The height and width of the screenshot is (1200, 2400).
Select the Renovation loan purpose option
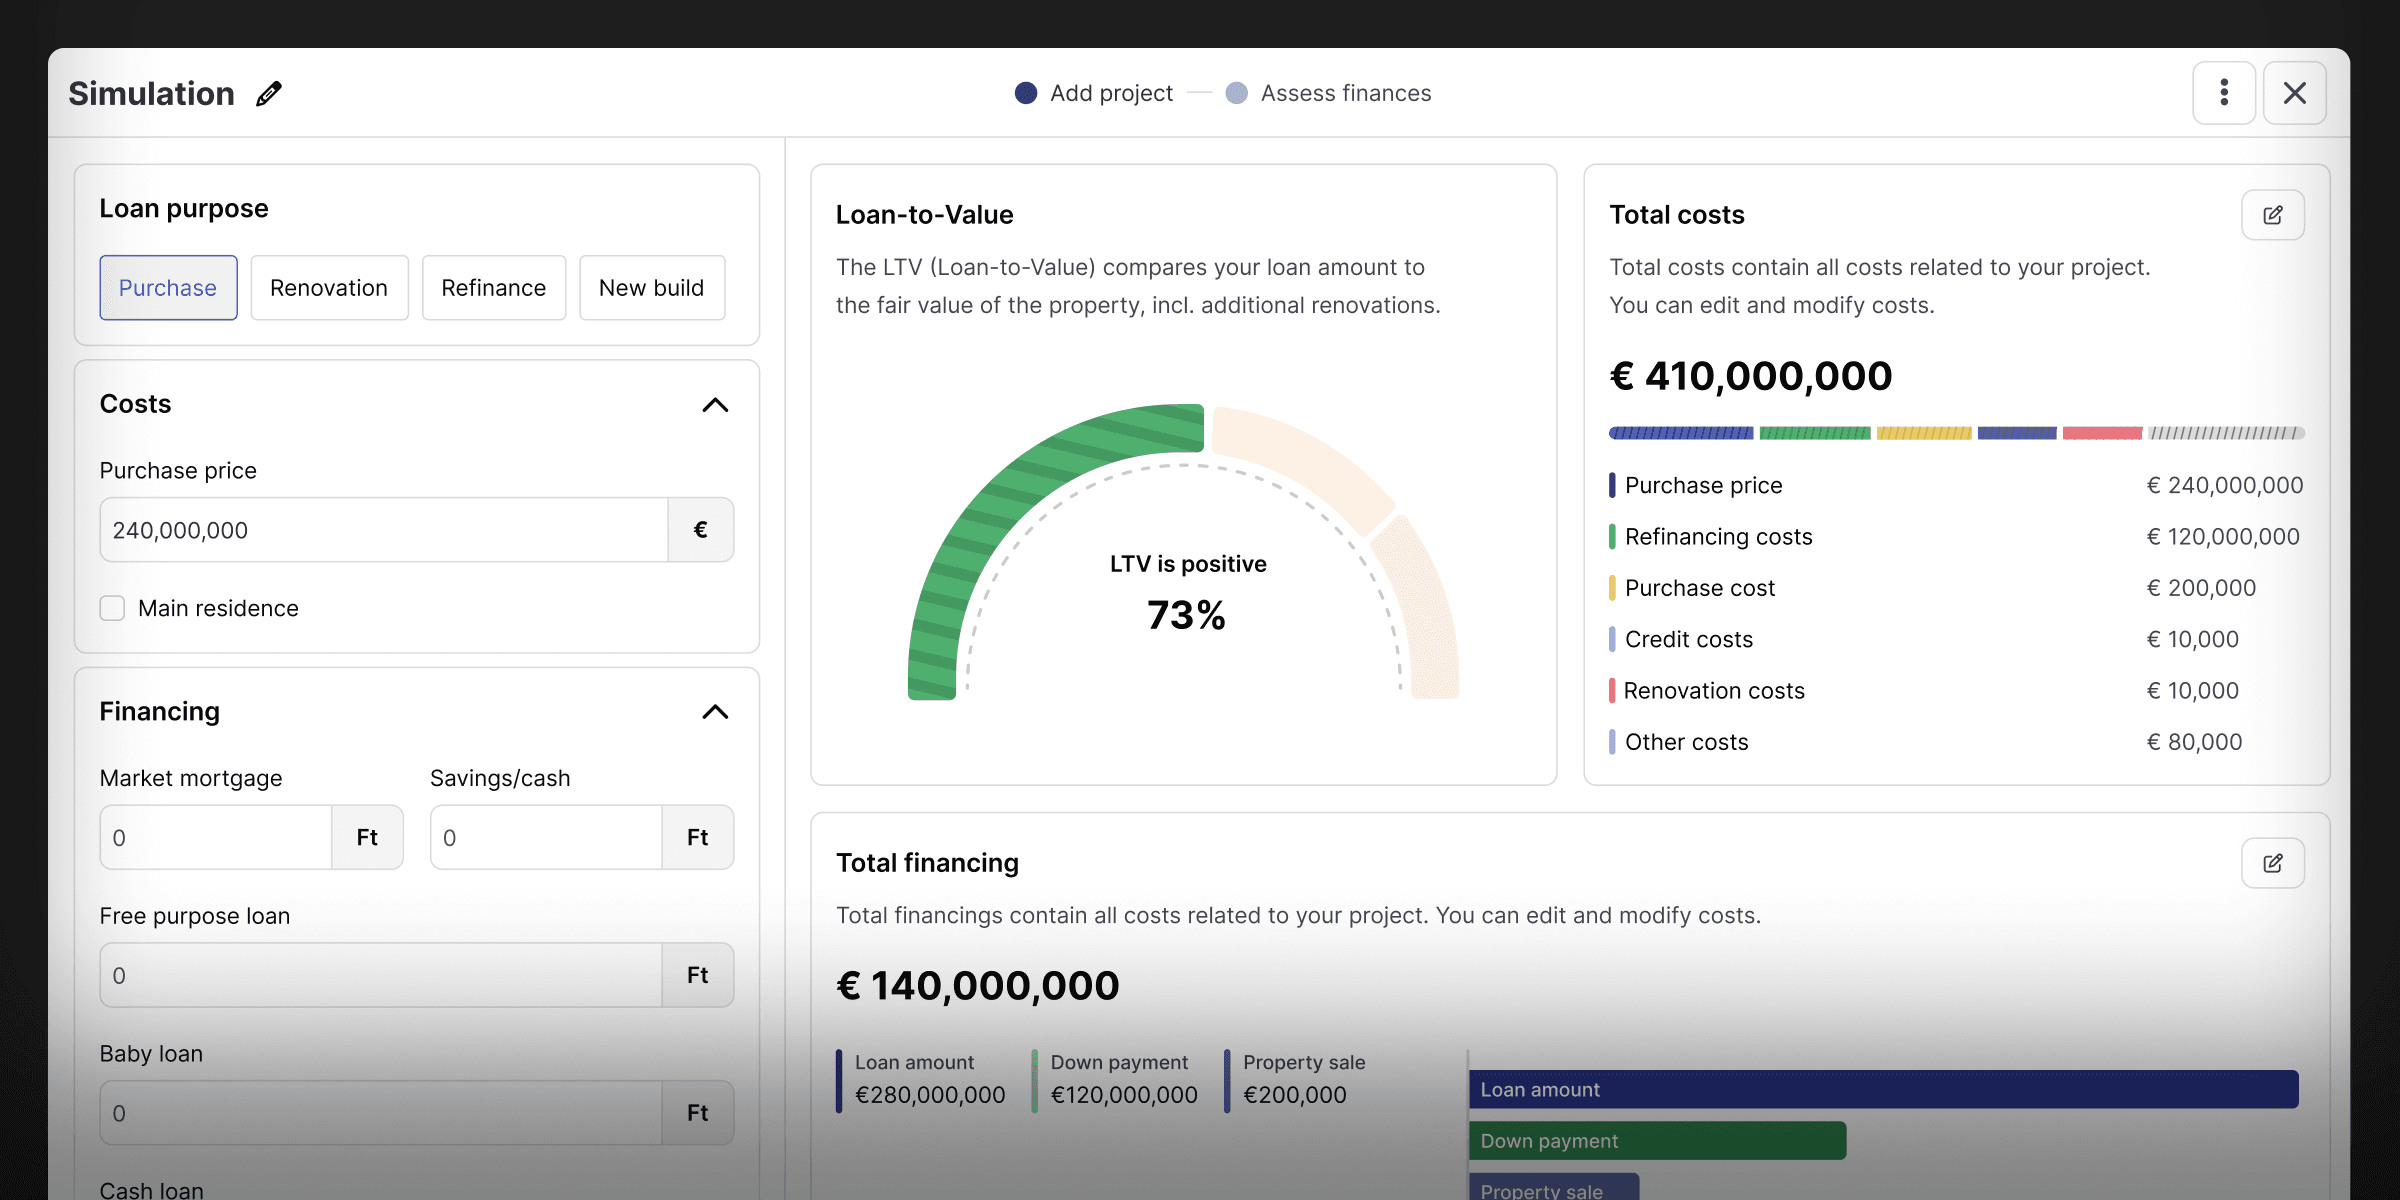(328, 286)
